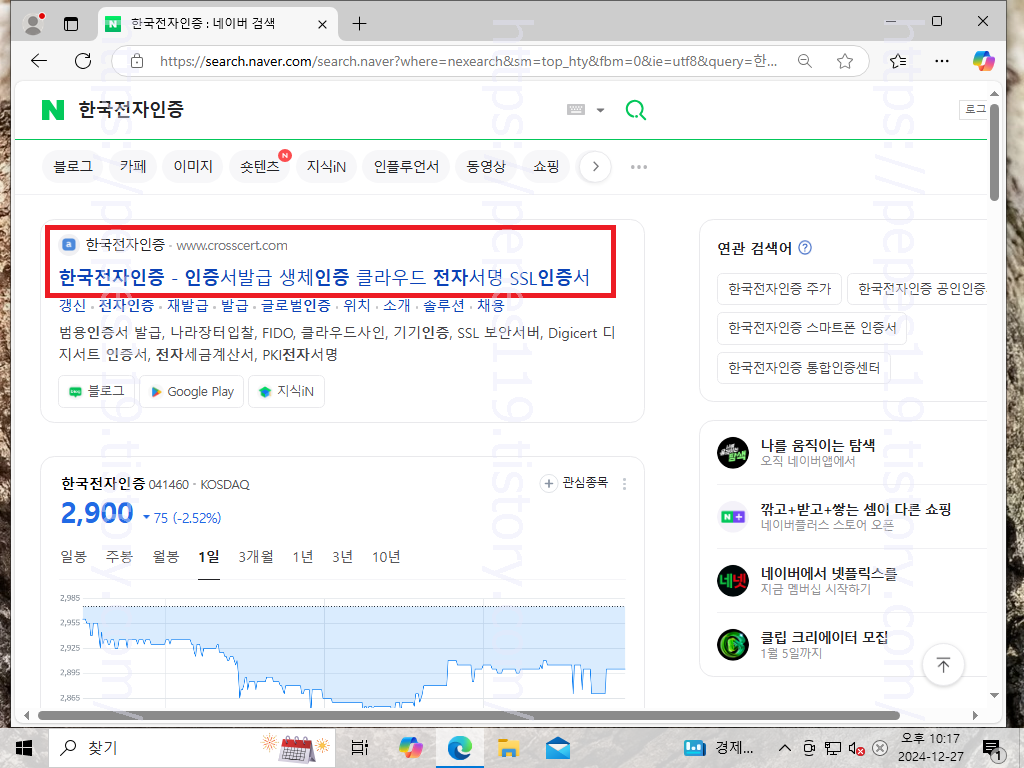The width and height of the screenshot is (1024, 768).
Task: Switch stock chart to 주봉
Action: coord(120,557)
